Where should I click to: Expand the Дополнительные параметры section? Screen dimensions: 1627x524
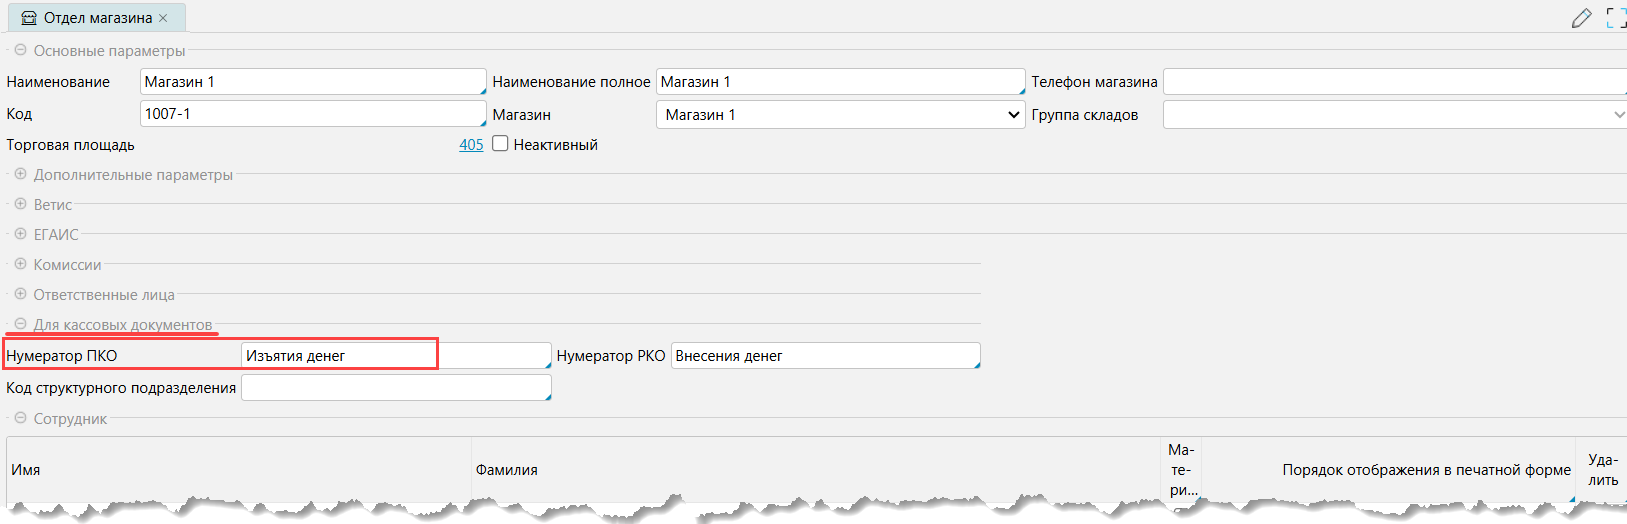point(20,174)
